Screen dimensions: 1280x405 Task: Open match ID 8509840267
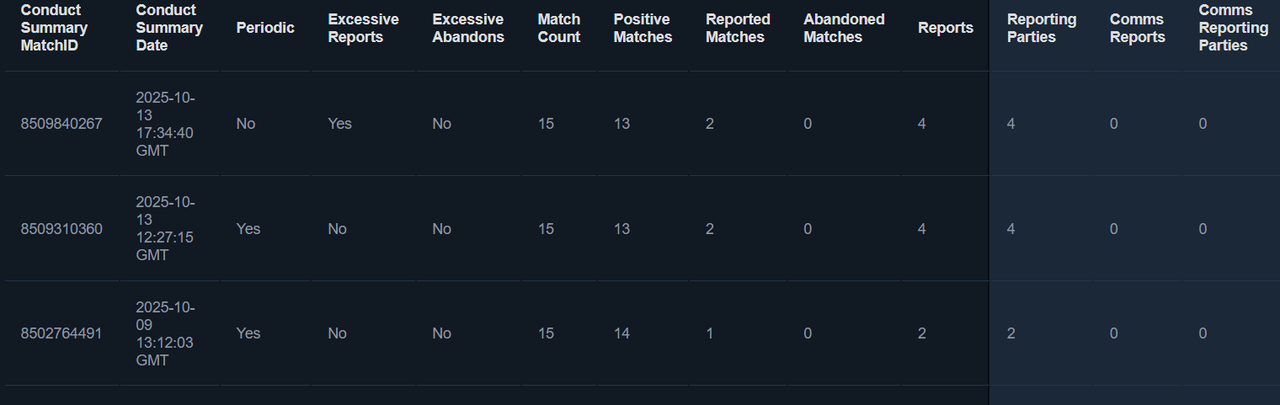(x=61, y=124)
